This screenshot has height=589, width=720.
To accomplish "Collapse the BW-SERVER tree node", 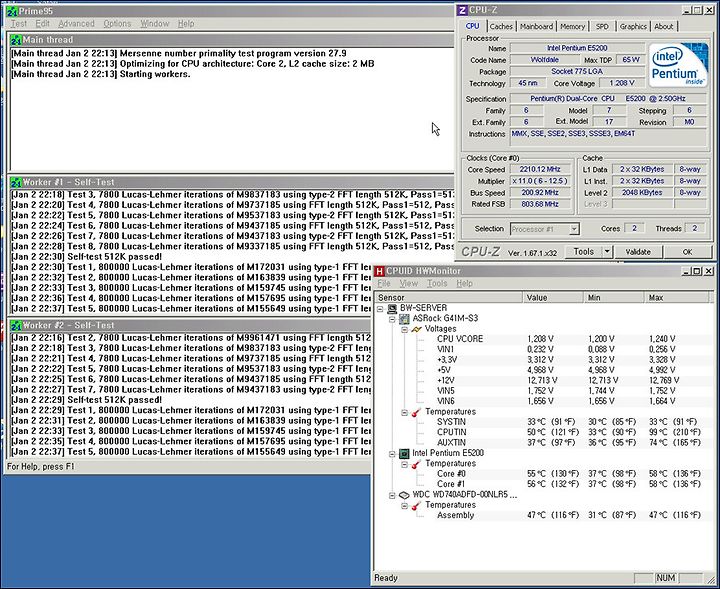I will coord(380,309).
